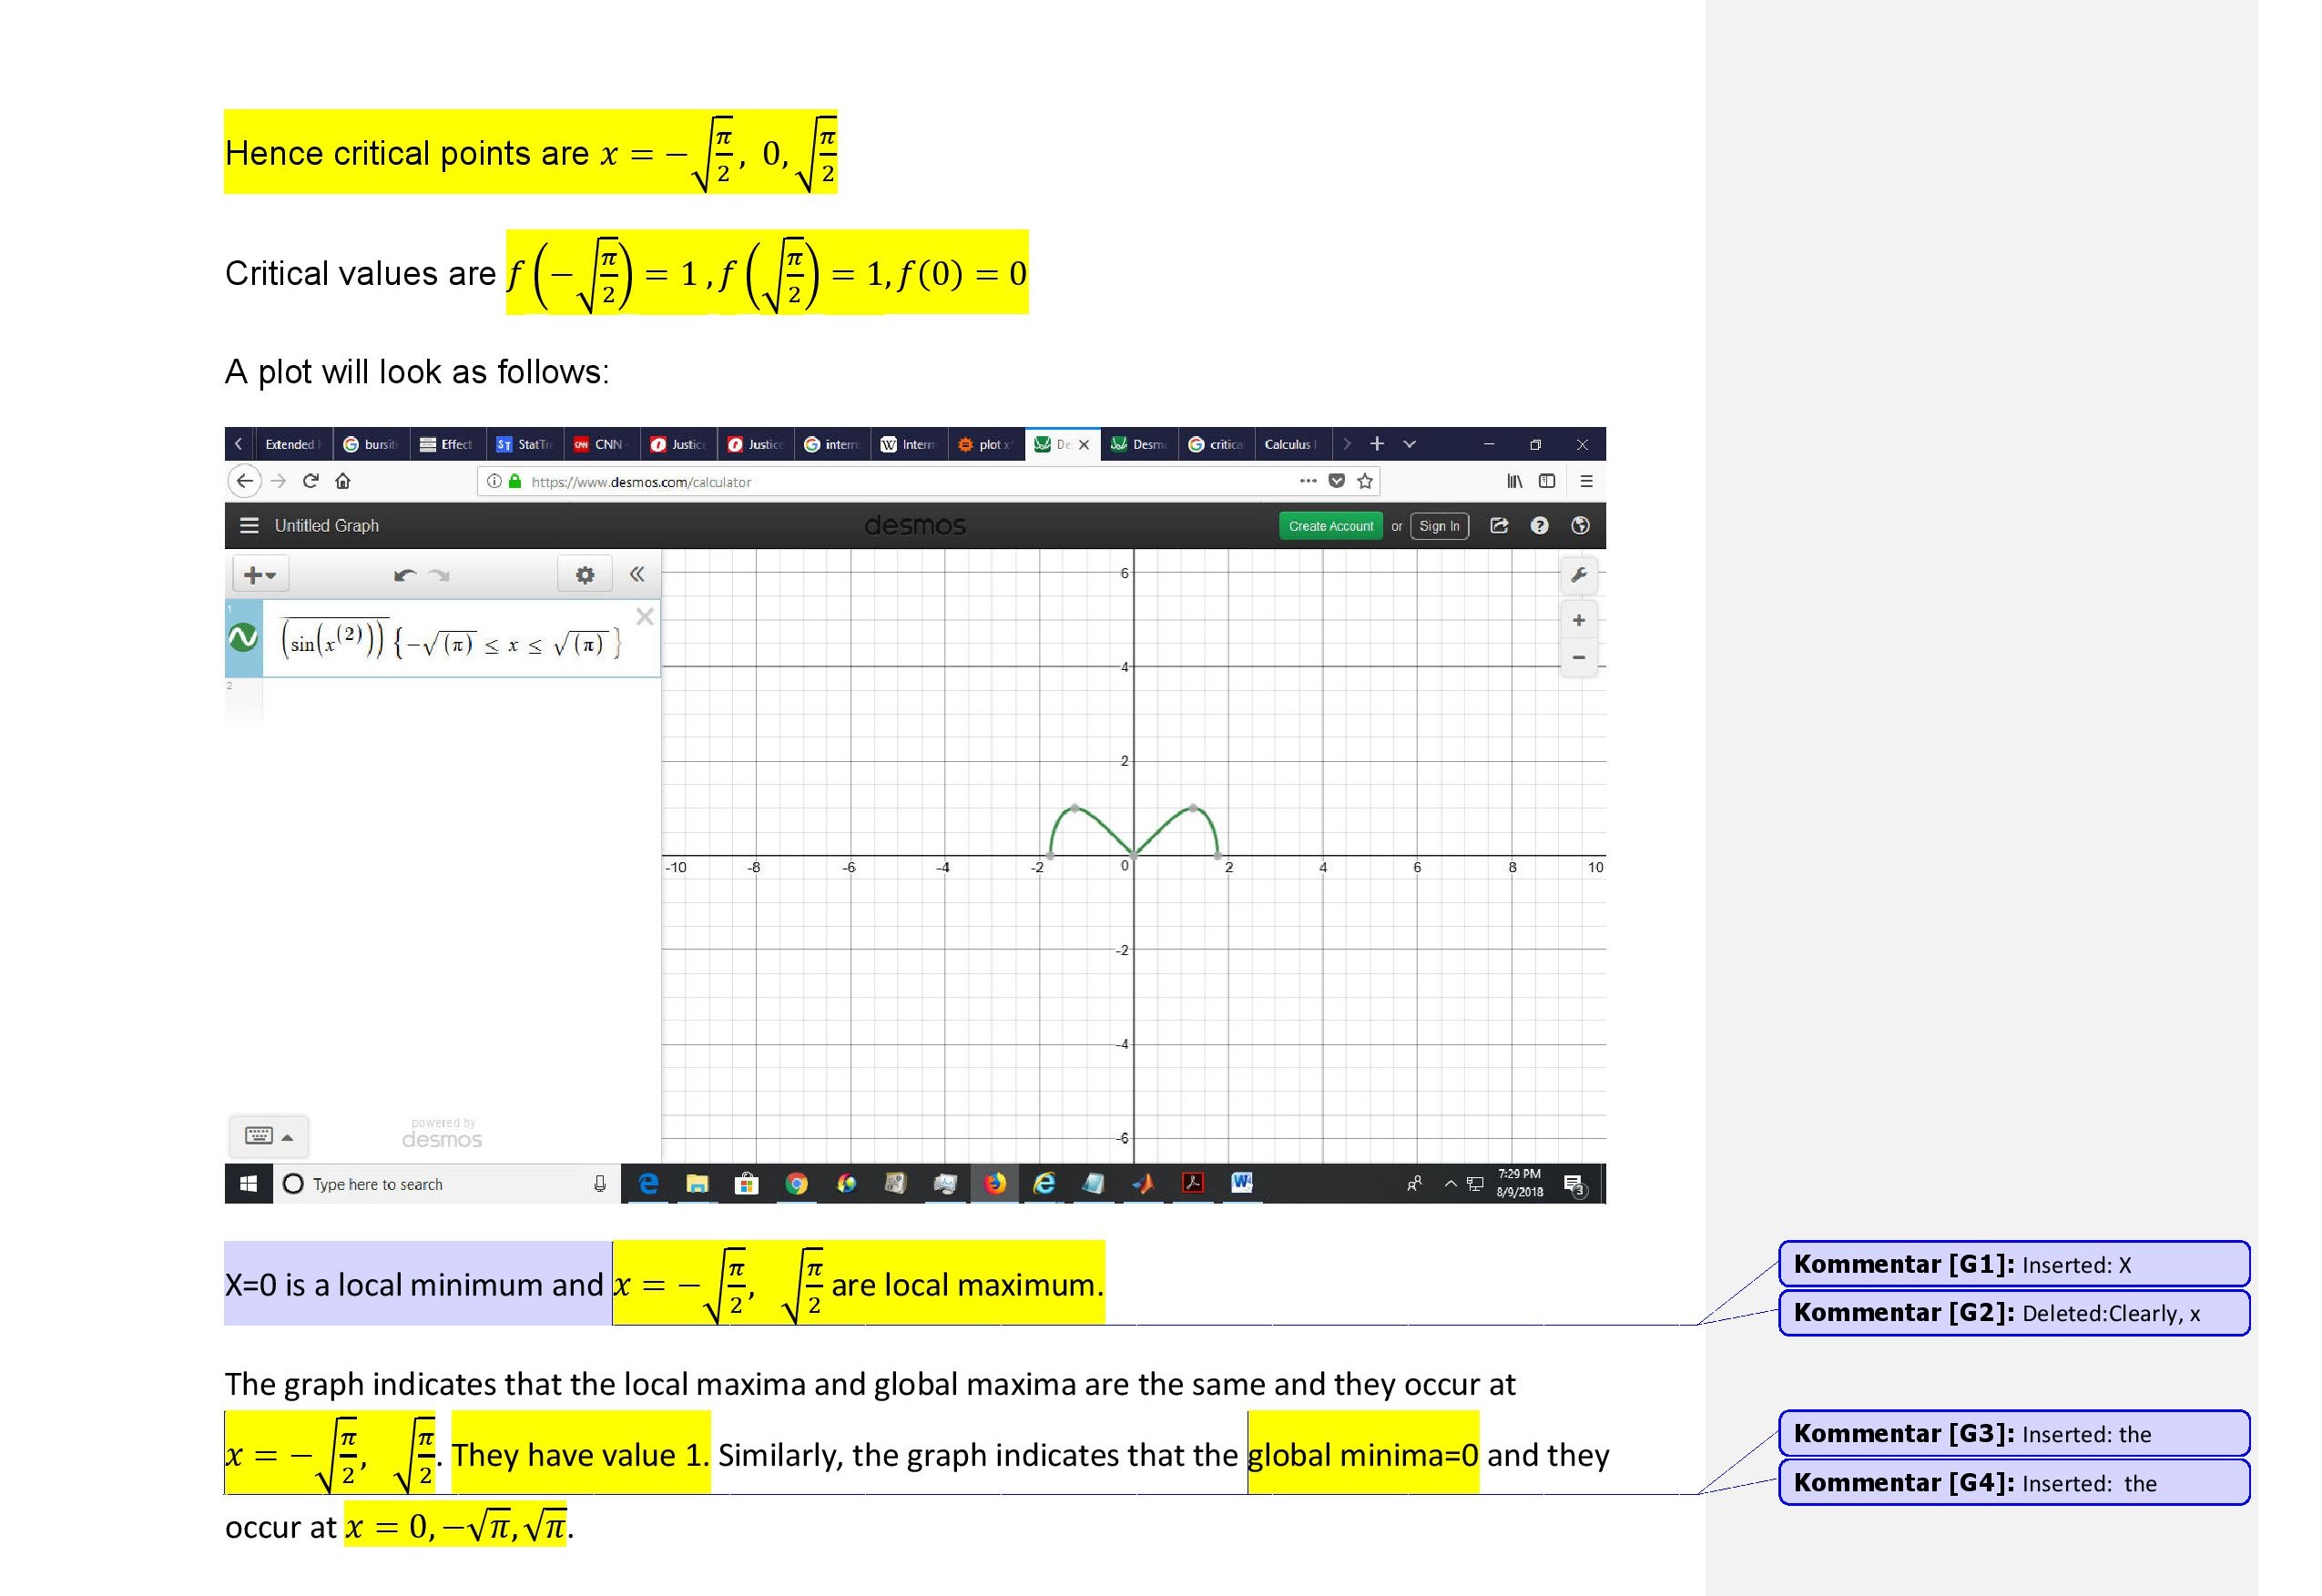Image resolution: width=2322 pixels, height=1596 pixels.
Task: Open Word from the taskbar
Action: [x=1242, y=1183]
